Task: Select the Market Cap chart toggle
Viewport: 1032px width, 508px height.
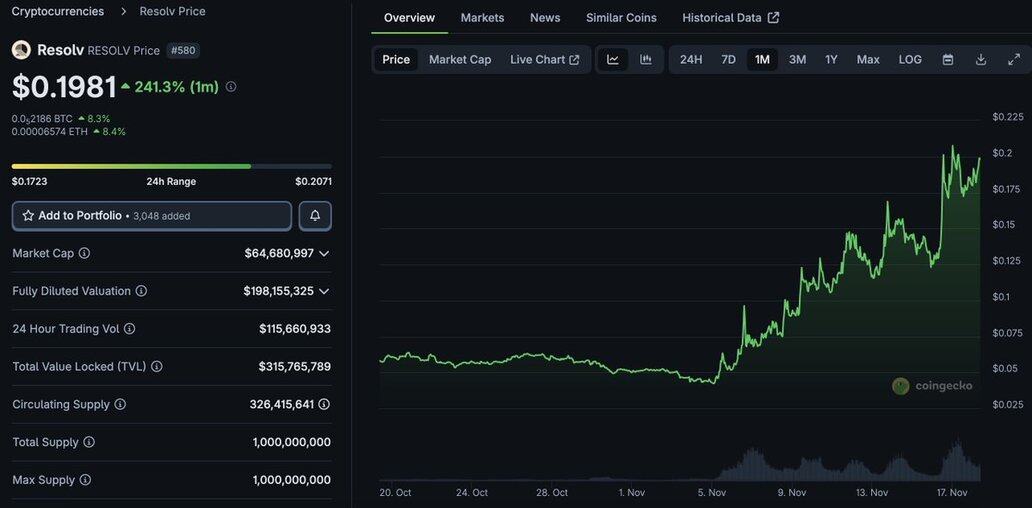Action: (x=460, y=60)
